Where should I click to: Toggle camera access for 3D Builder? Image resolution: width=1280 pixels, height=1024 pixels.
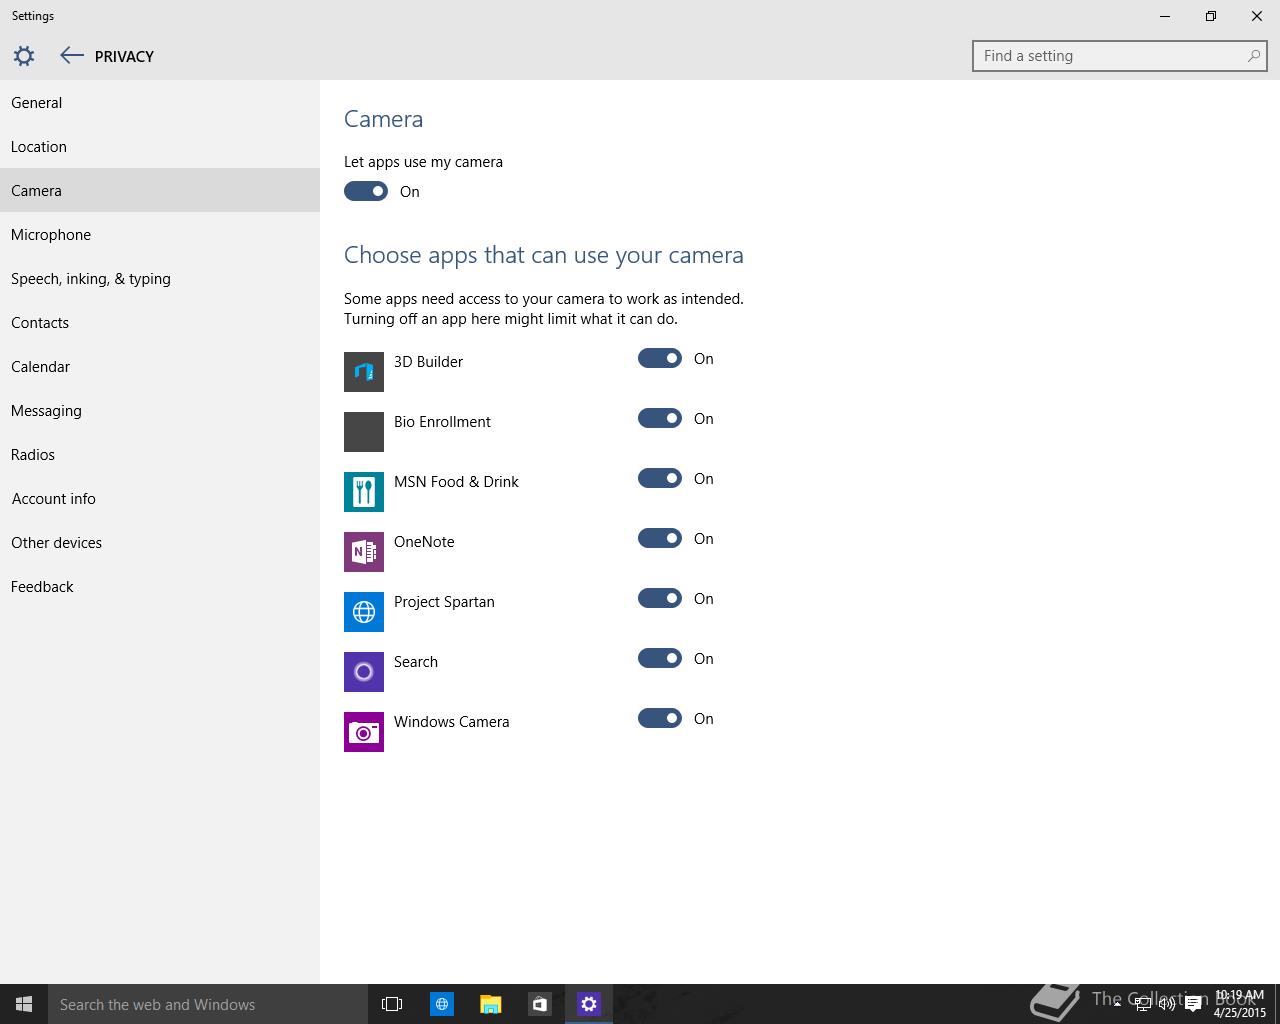[660, 358]
